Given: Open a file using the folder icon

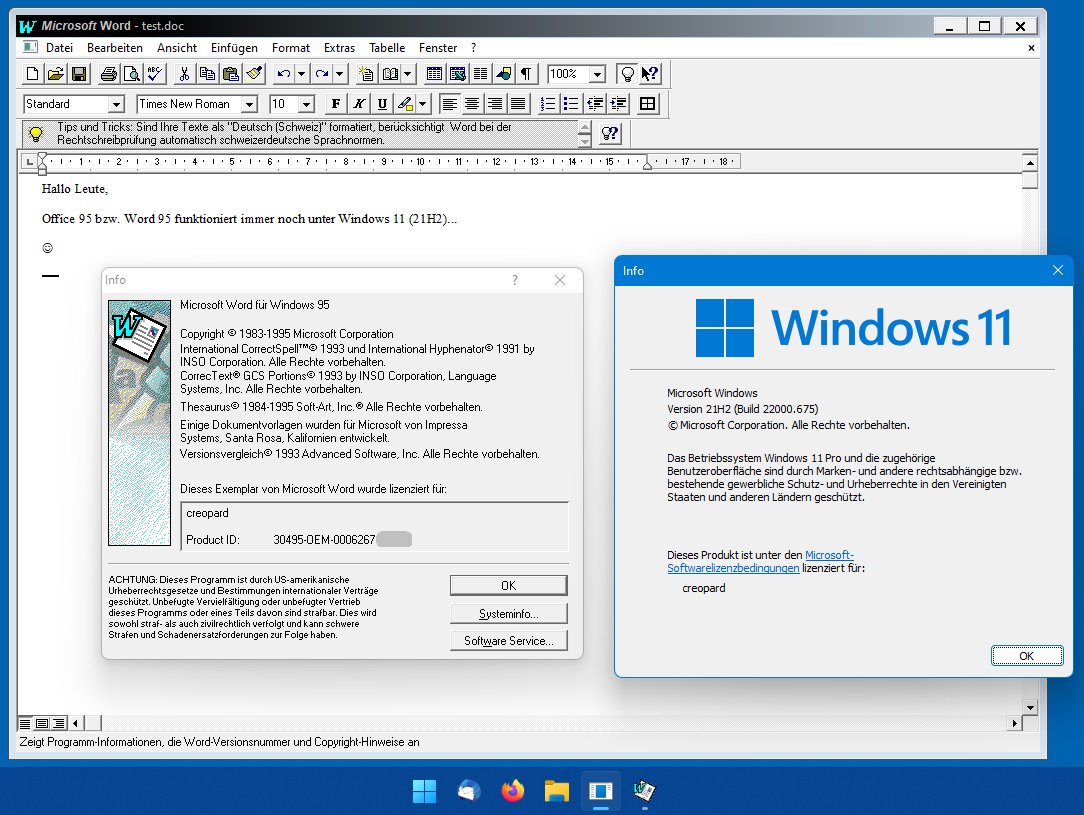Looking at the screenshot, I should [x=56, y=74].
